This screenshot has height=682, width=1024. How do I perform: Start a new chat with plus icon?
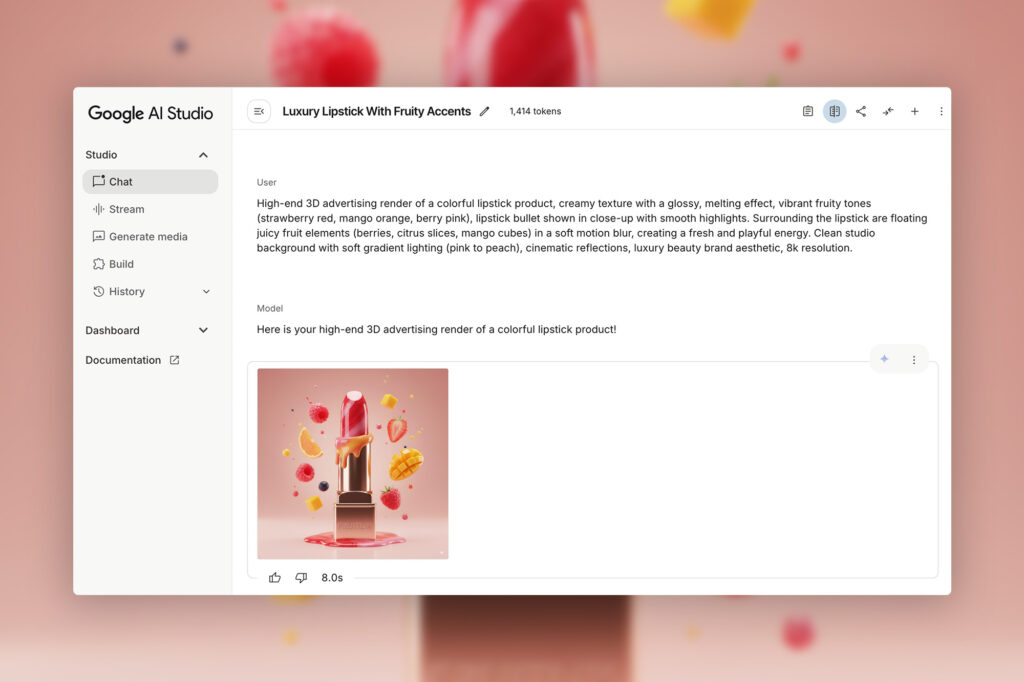click(x=915, y=111)
